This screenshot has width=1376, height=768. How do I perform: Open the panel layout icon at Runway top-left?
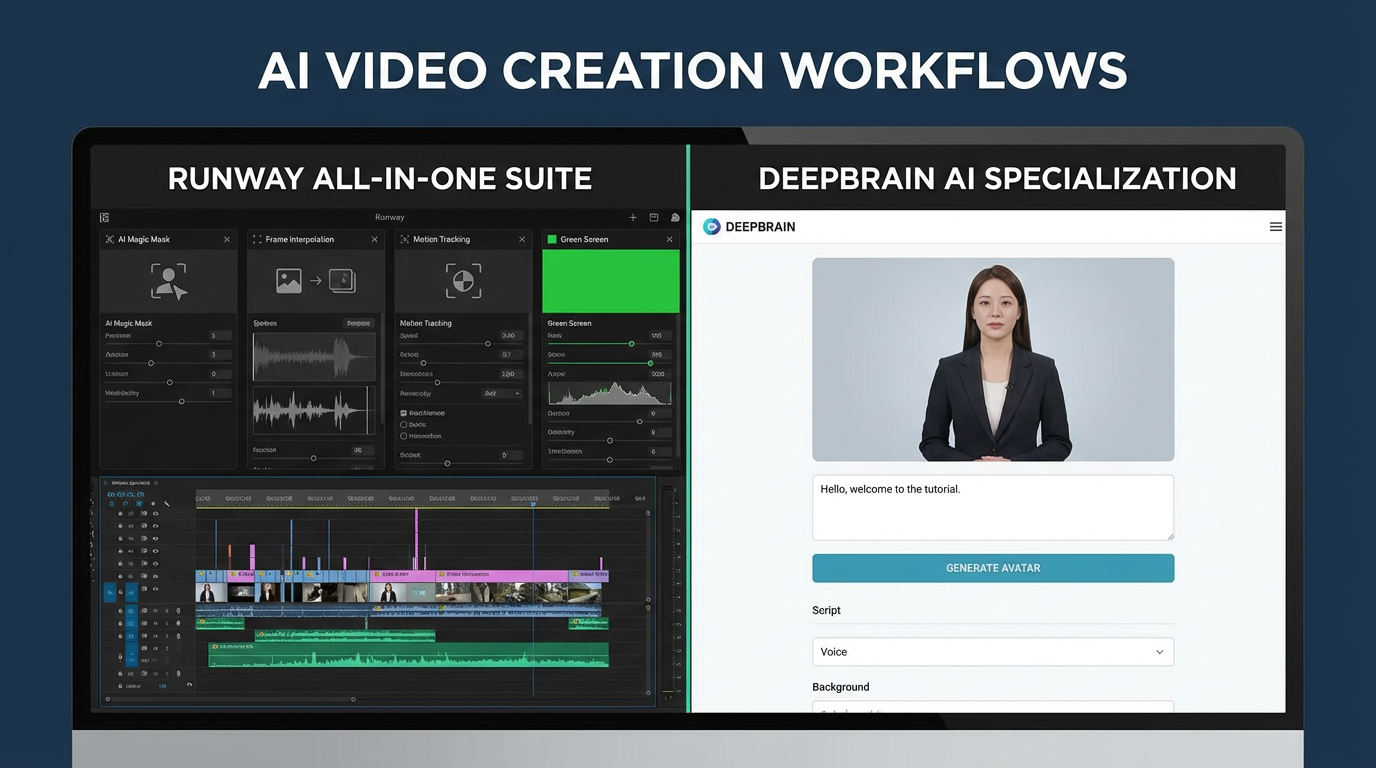(x=104, y=217)
